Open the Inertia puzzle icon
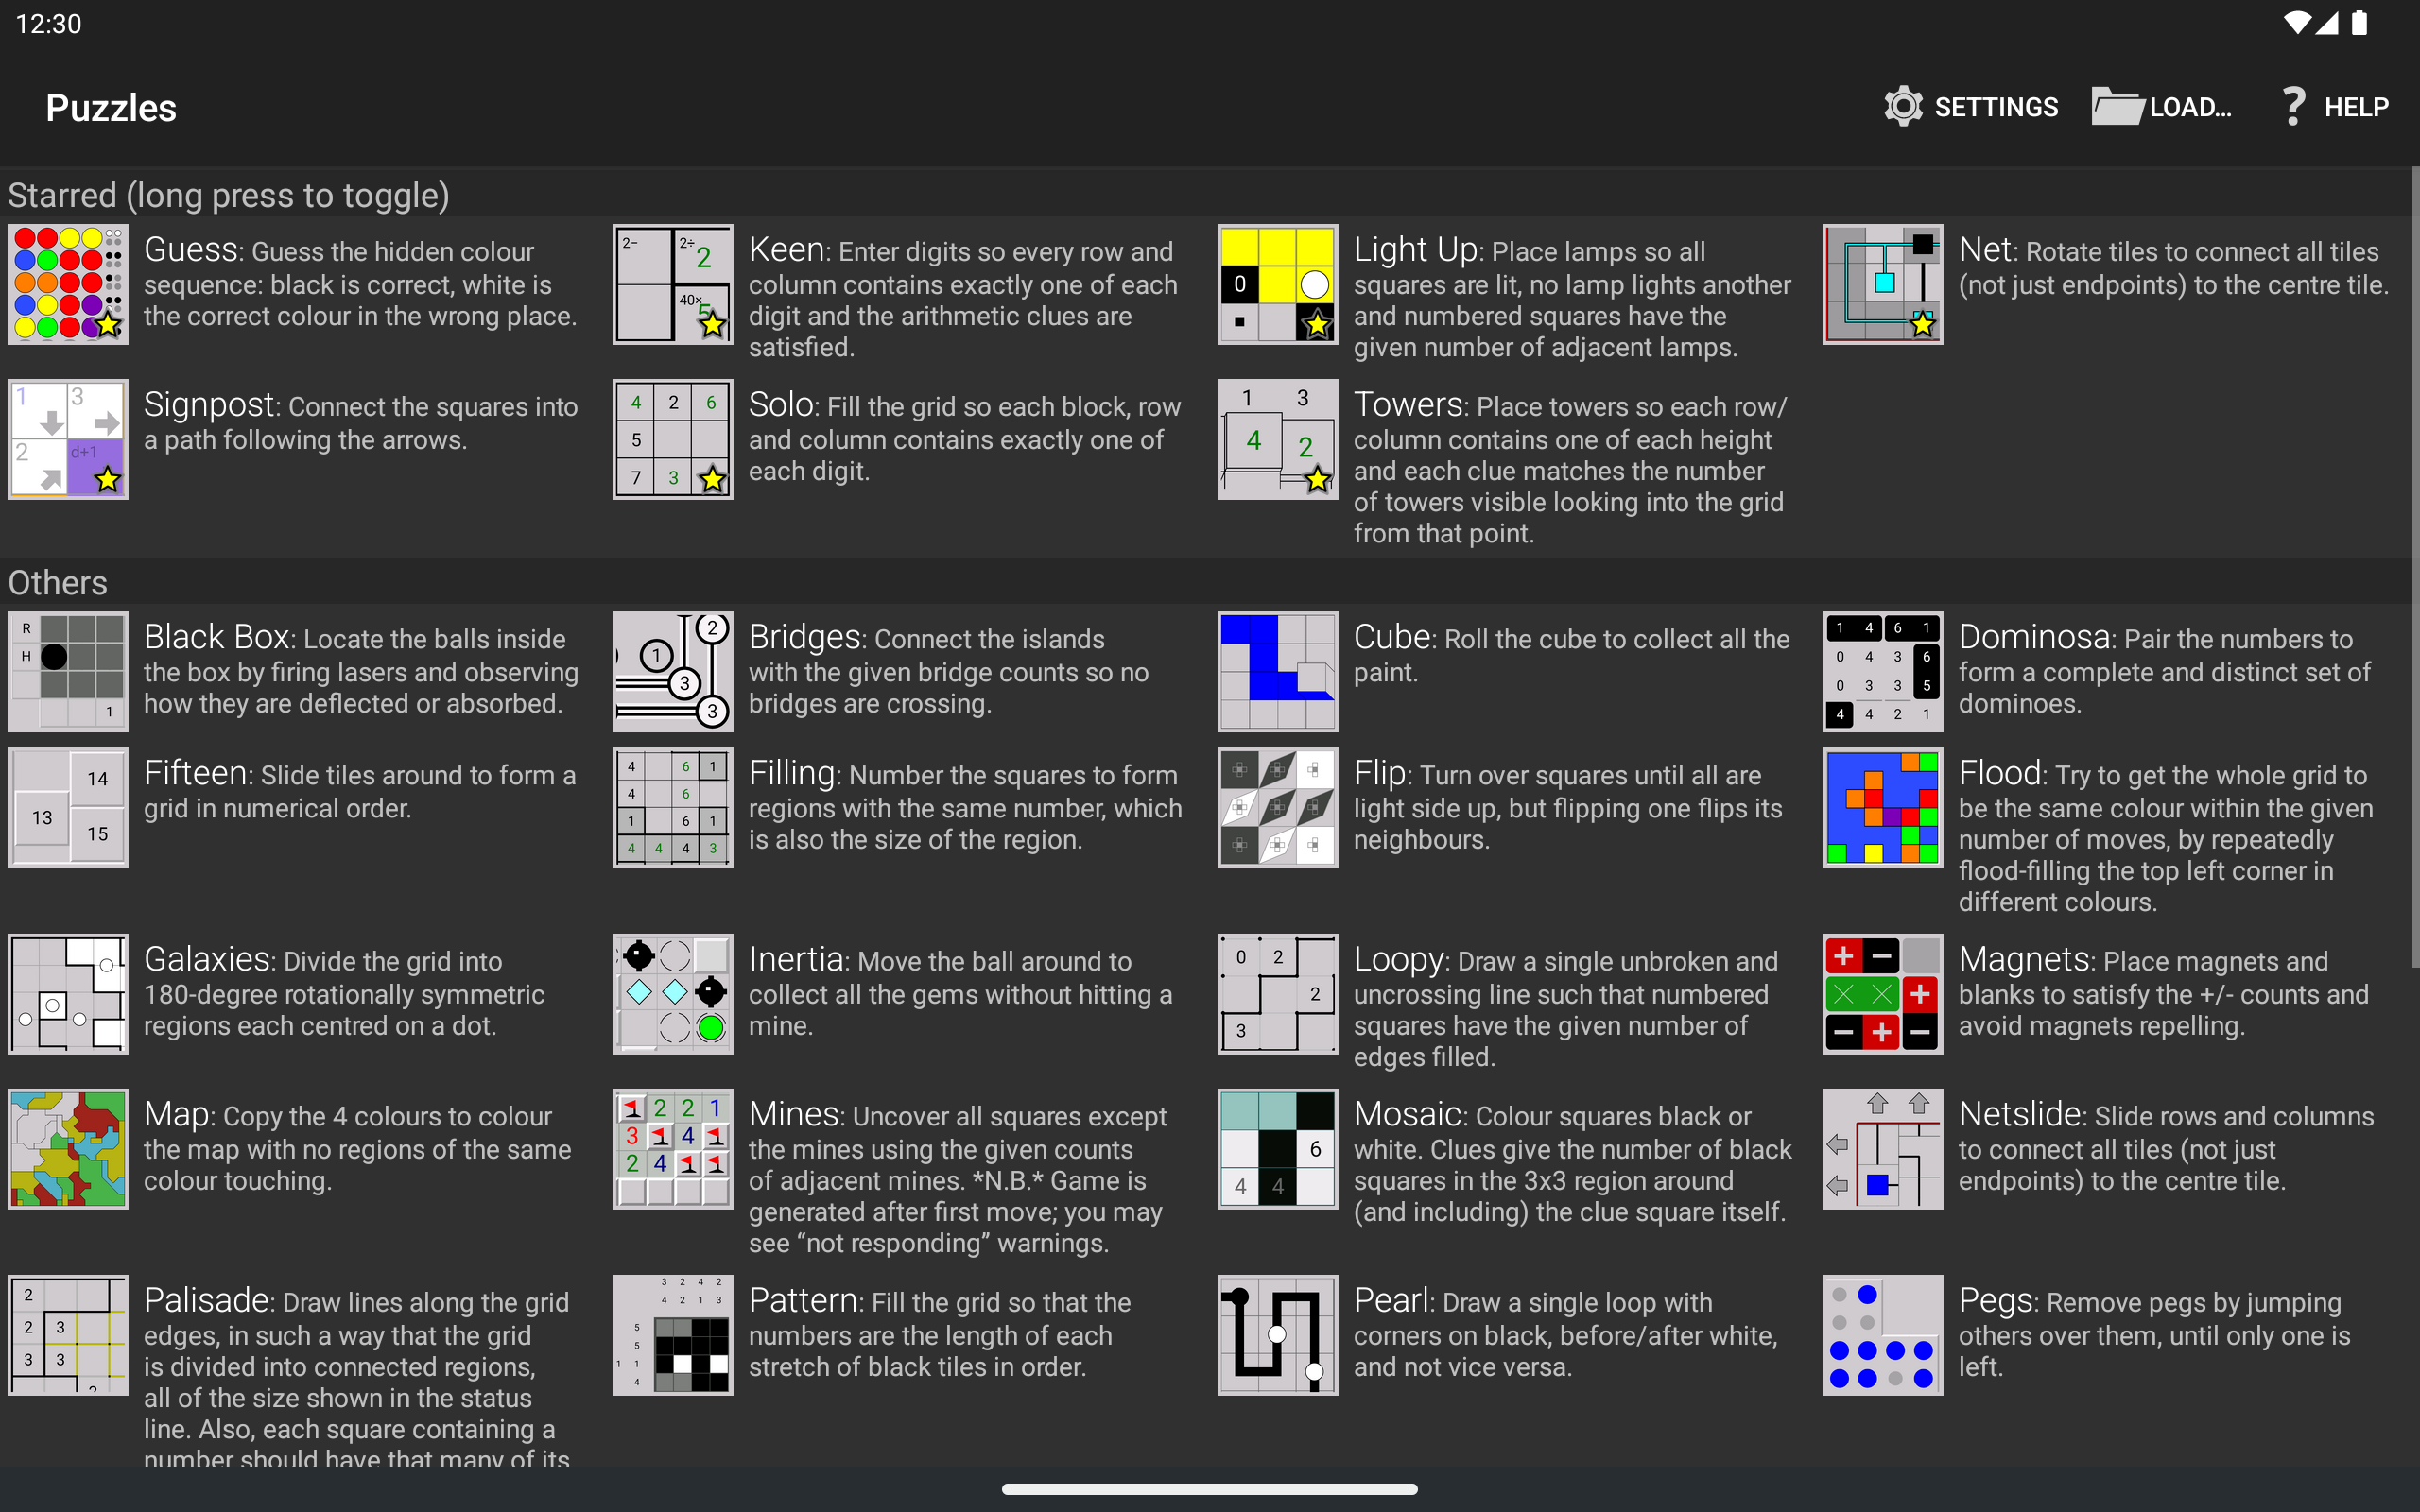2420x1512 pixels. pos(672,993)
